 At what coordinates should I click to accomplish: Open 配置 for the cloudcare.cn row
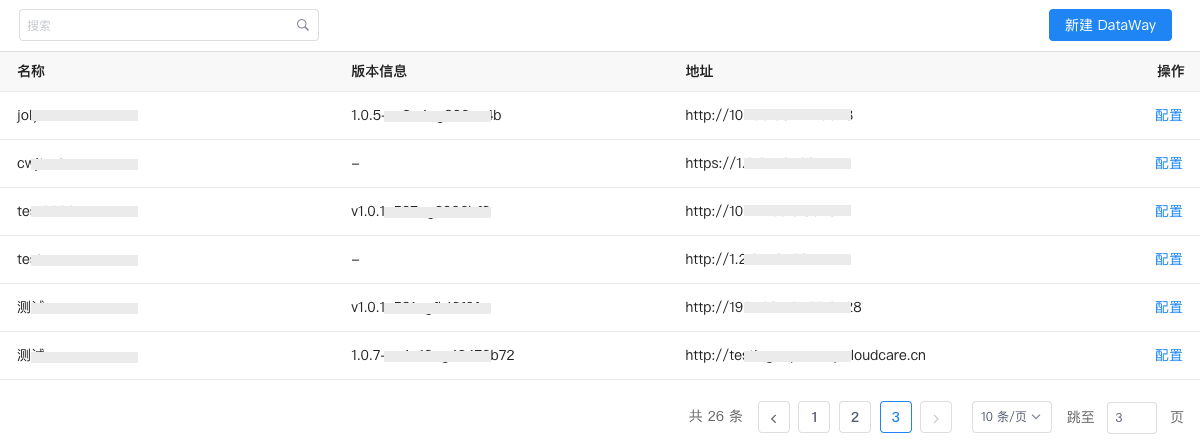(1168, 355)
